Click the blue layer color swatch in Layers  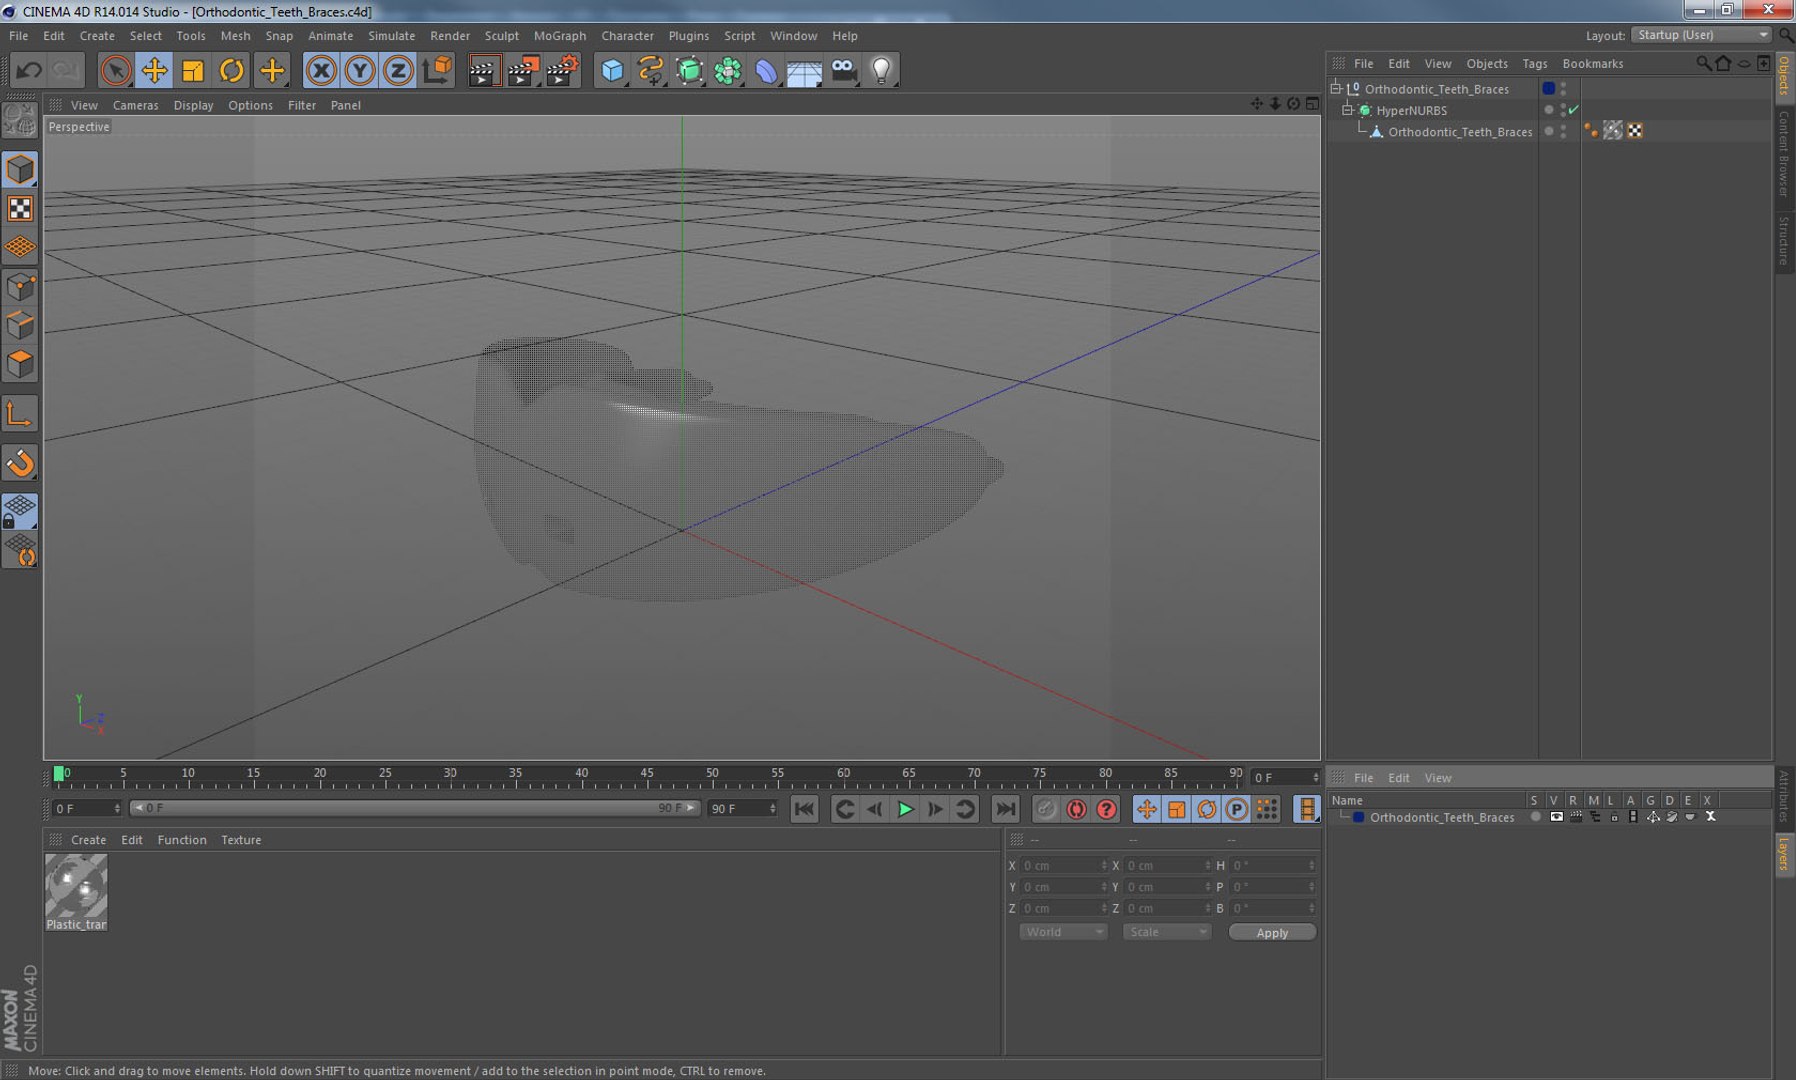[1359, 817]
